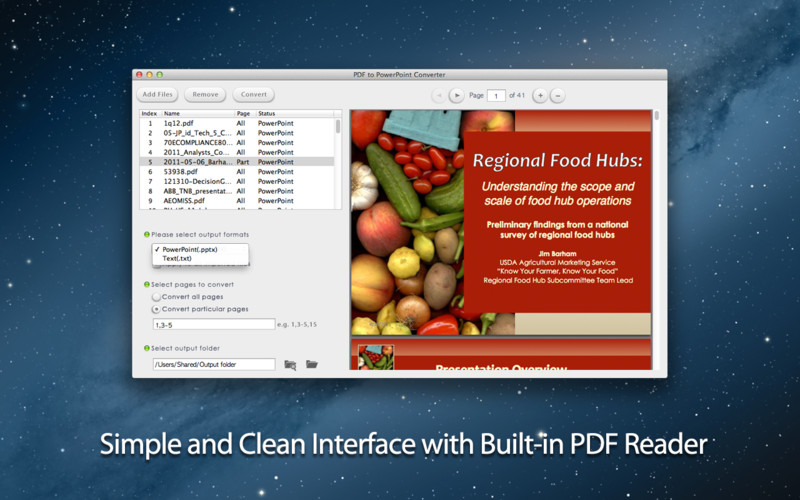The height and width of the screenshot is (500, 800).
Task: Click the Add Files button
Action: pos(158,94)
